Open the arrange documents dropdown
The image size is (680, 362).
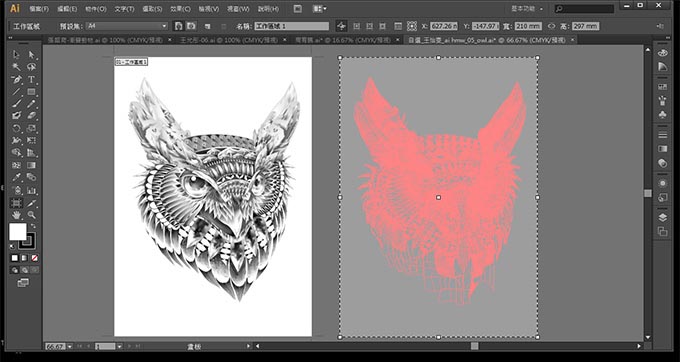320,9
